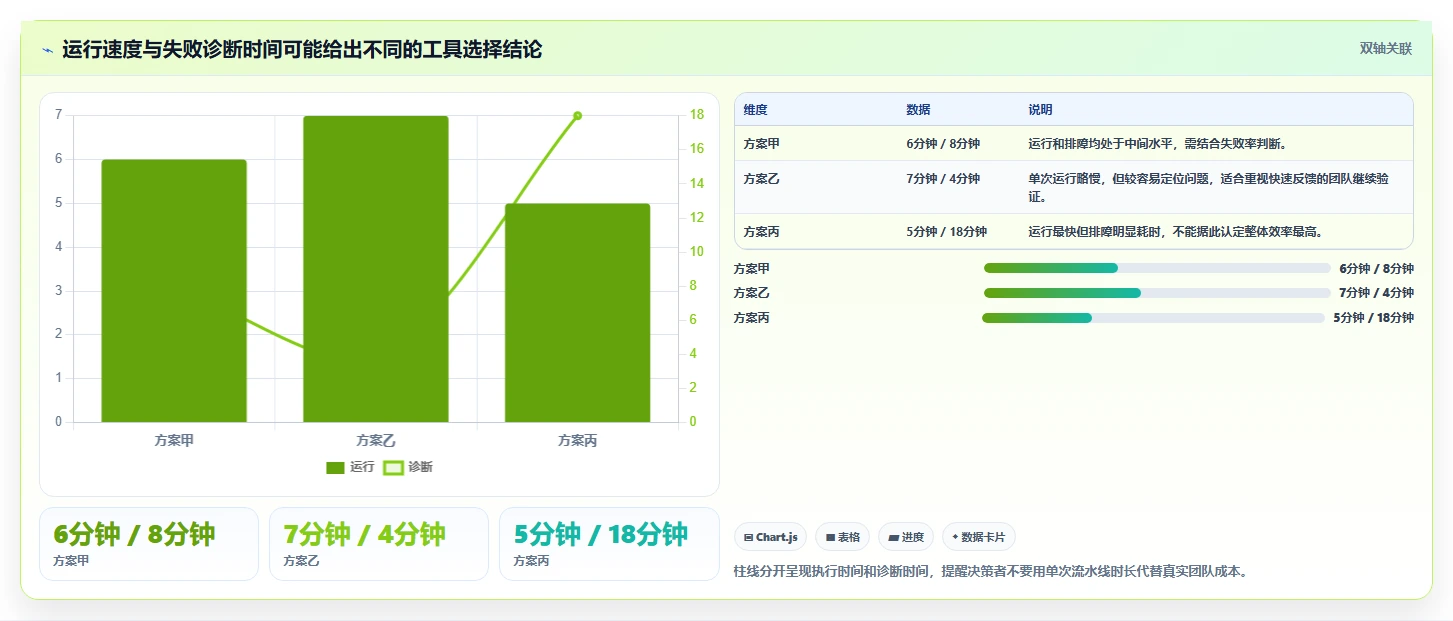Click the chart heading text
Screen dimensions: 1453x621
[302, 50]
